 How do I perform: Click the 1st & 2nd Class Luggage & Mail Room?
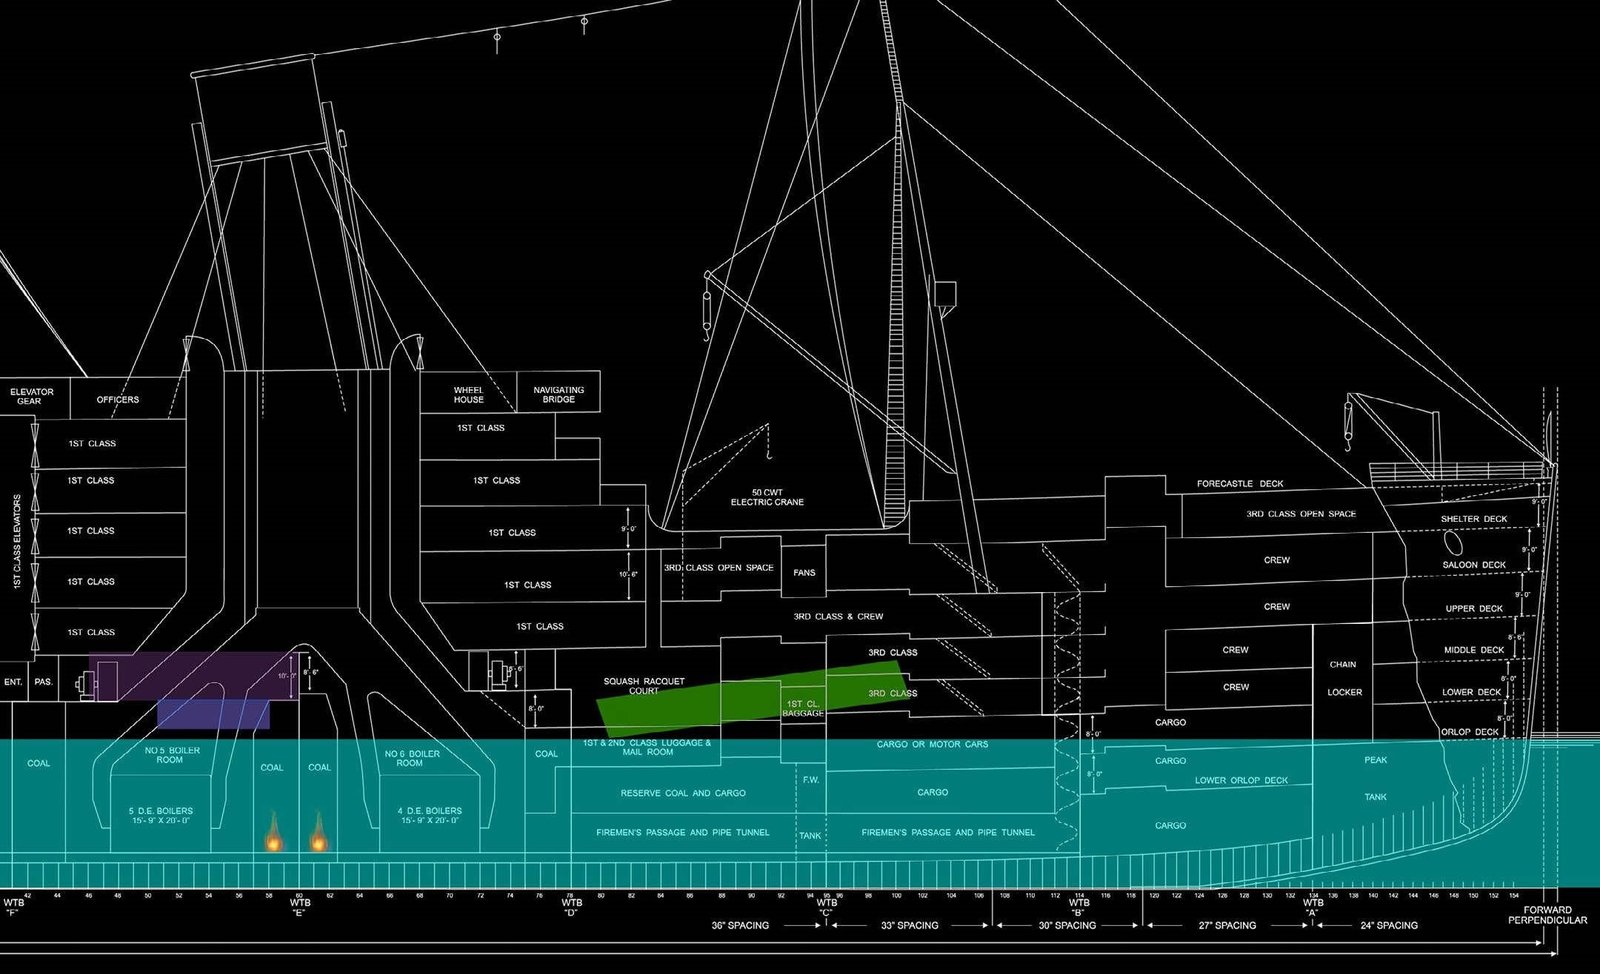point(647,748)
